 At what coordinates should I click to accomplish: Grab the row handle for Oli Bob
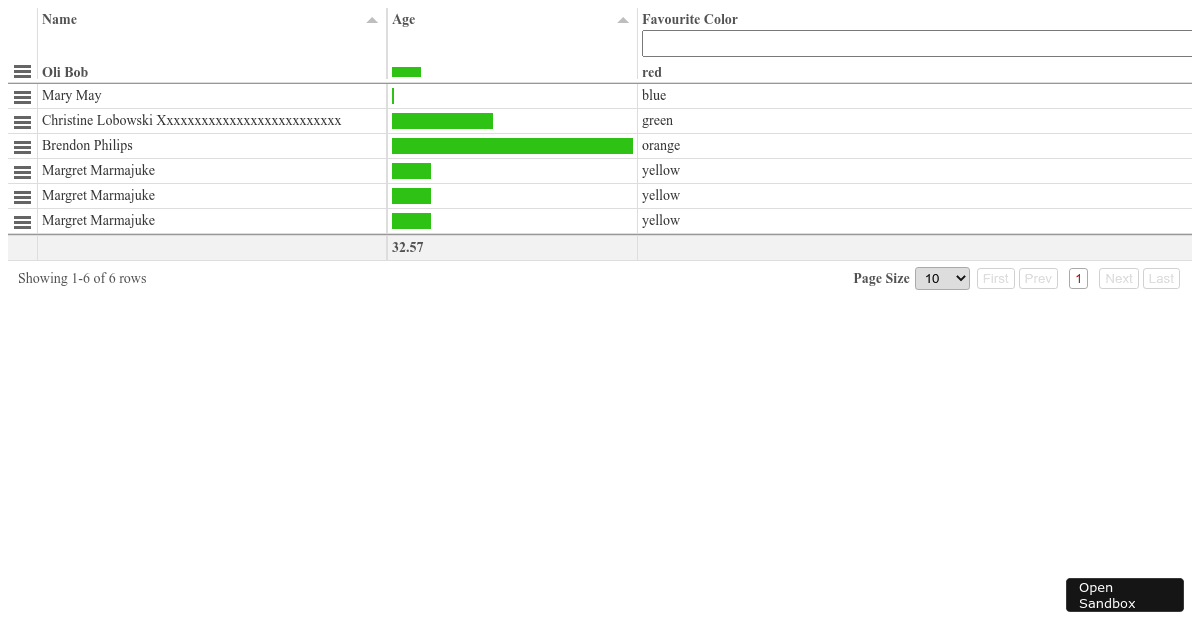tap(22, 72)
